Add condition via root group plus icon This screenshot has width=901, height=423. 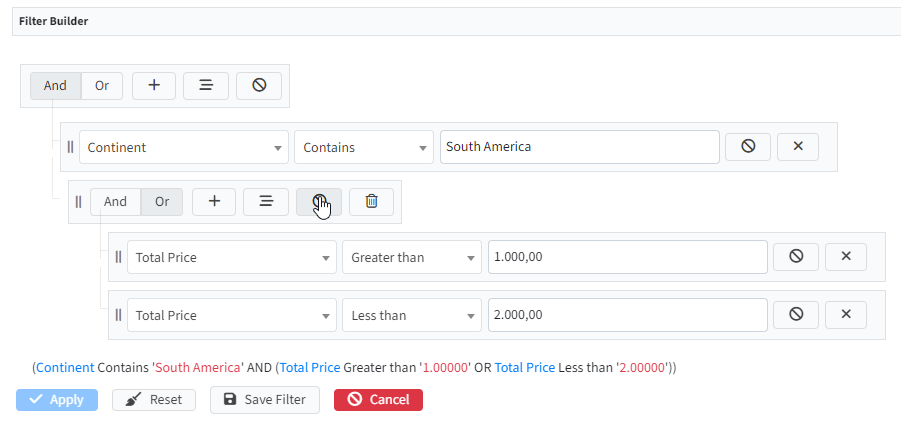(154, 86)
